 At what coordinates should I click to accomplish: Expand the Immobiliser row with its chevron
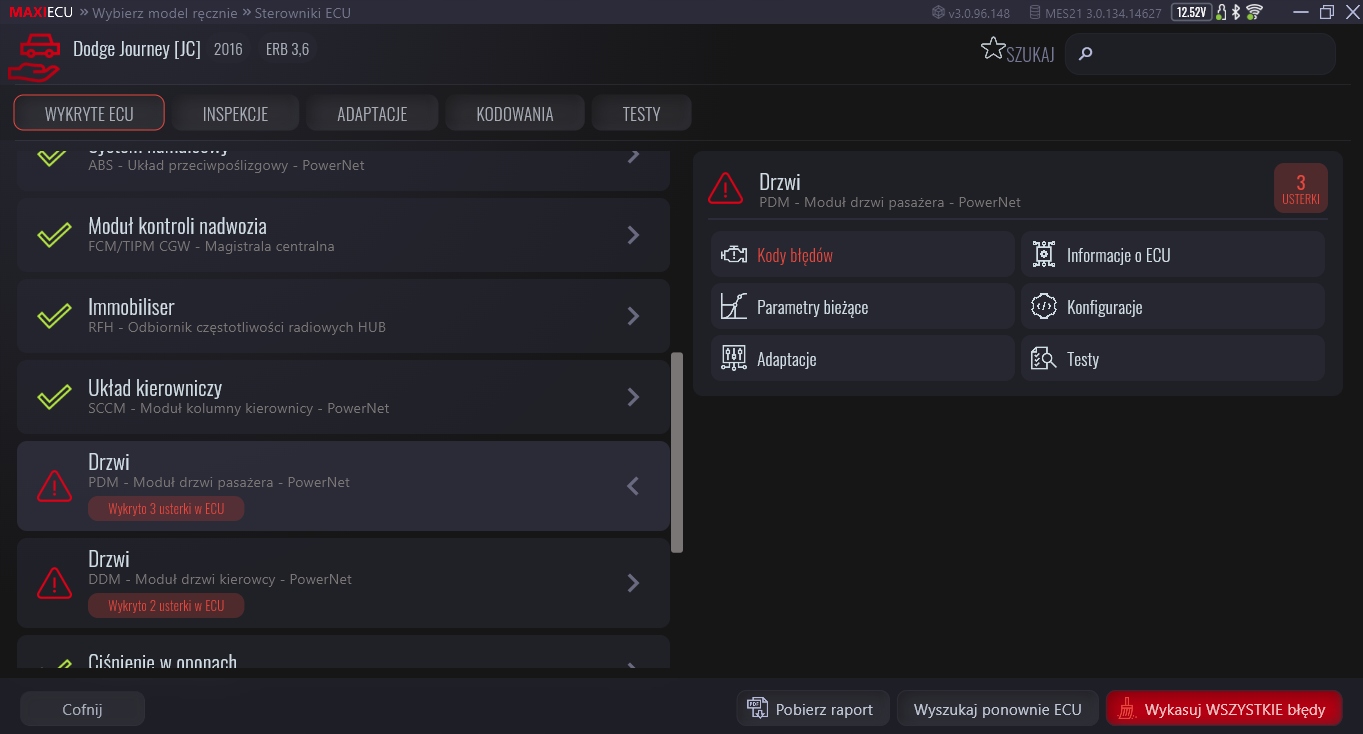click(633, 316)
